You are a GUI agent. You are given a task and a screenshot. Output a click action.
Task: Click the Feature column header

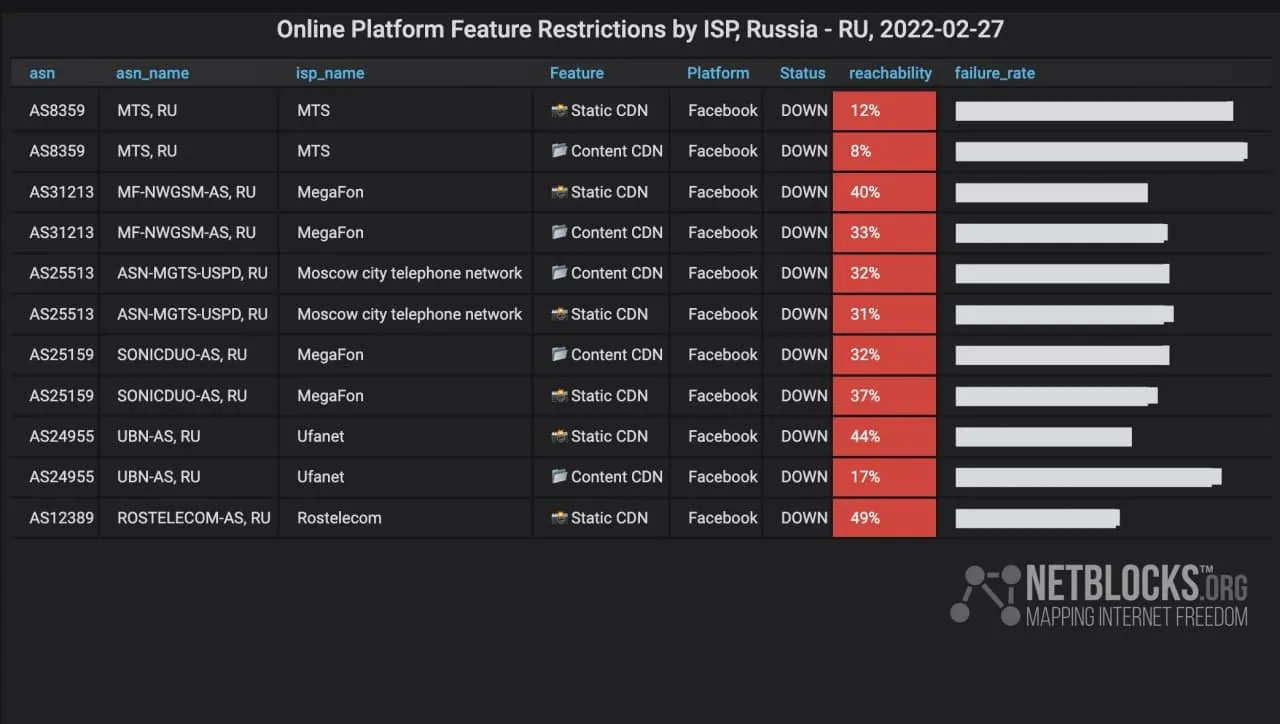[x=576, y=73]
